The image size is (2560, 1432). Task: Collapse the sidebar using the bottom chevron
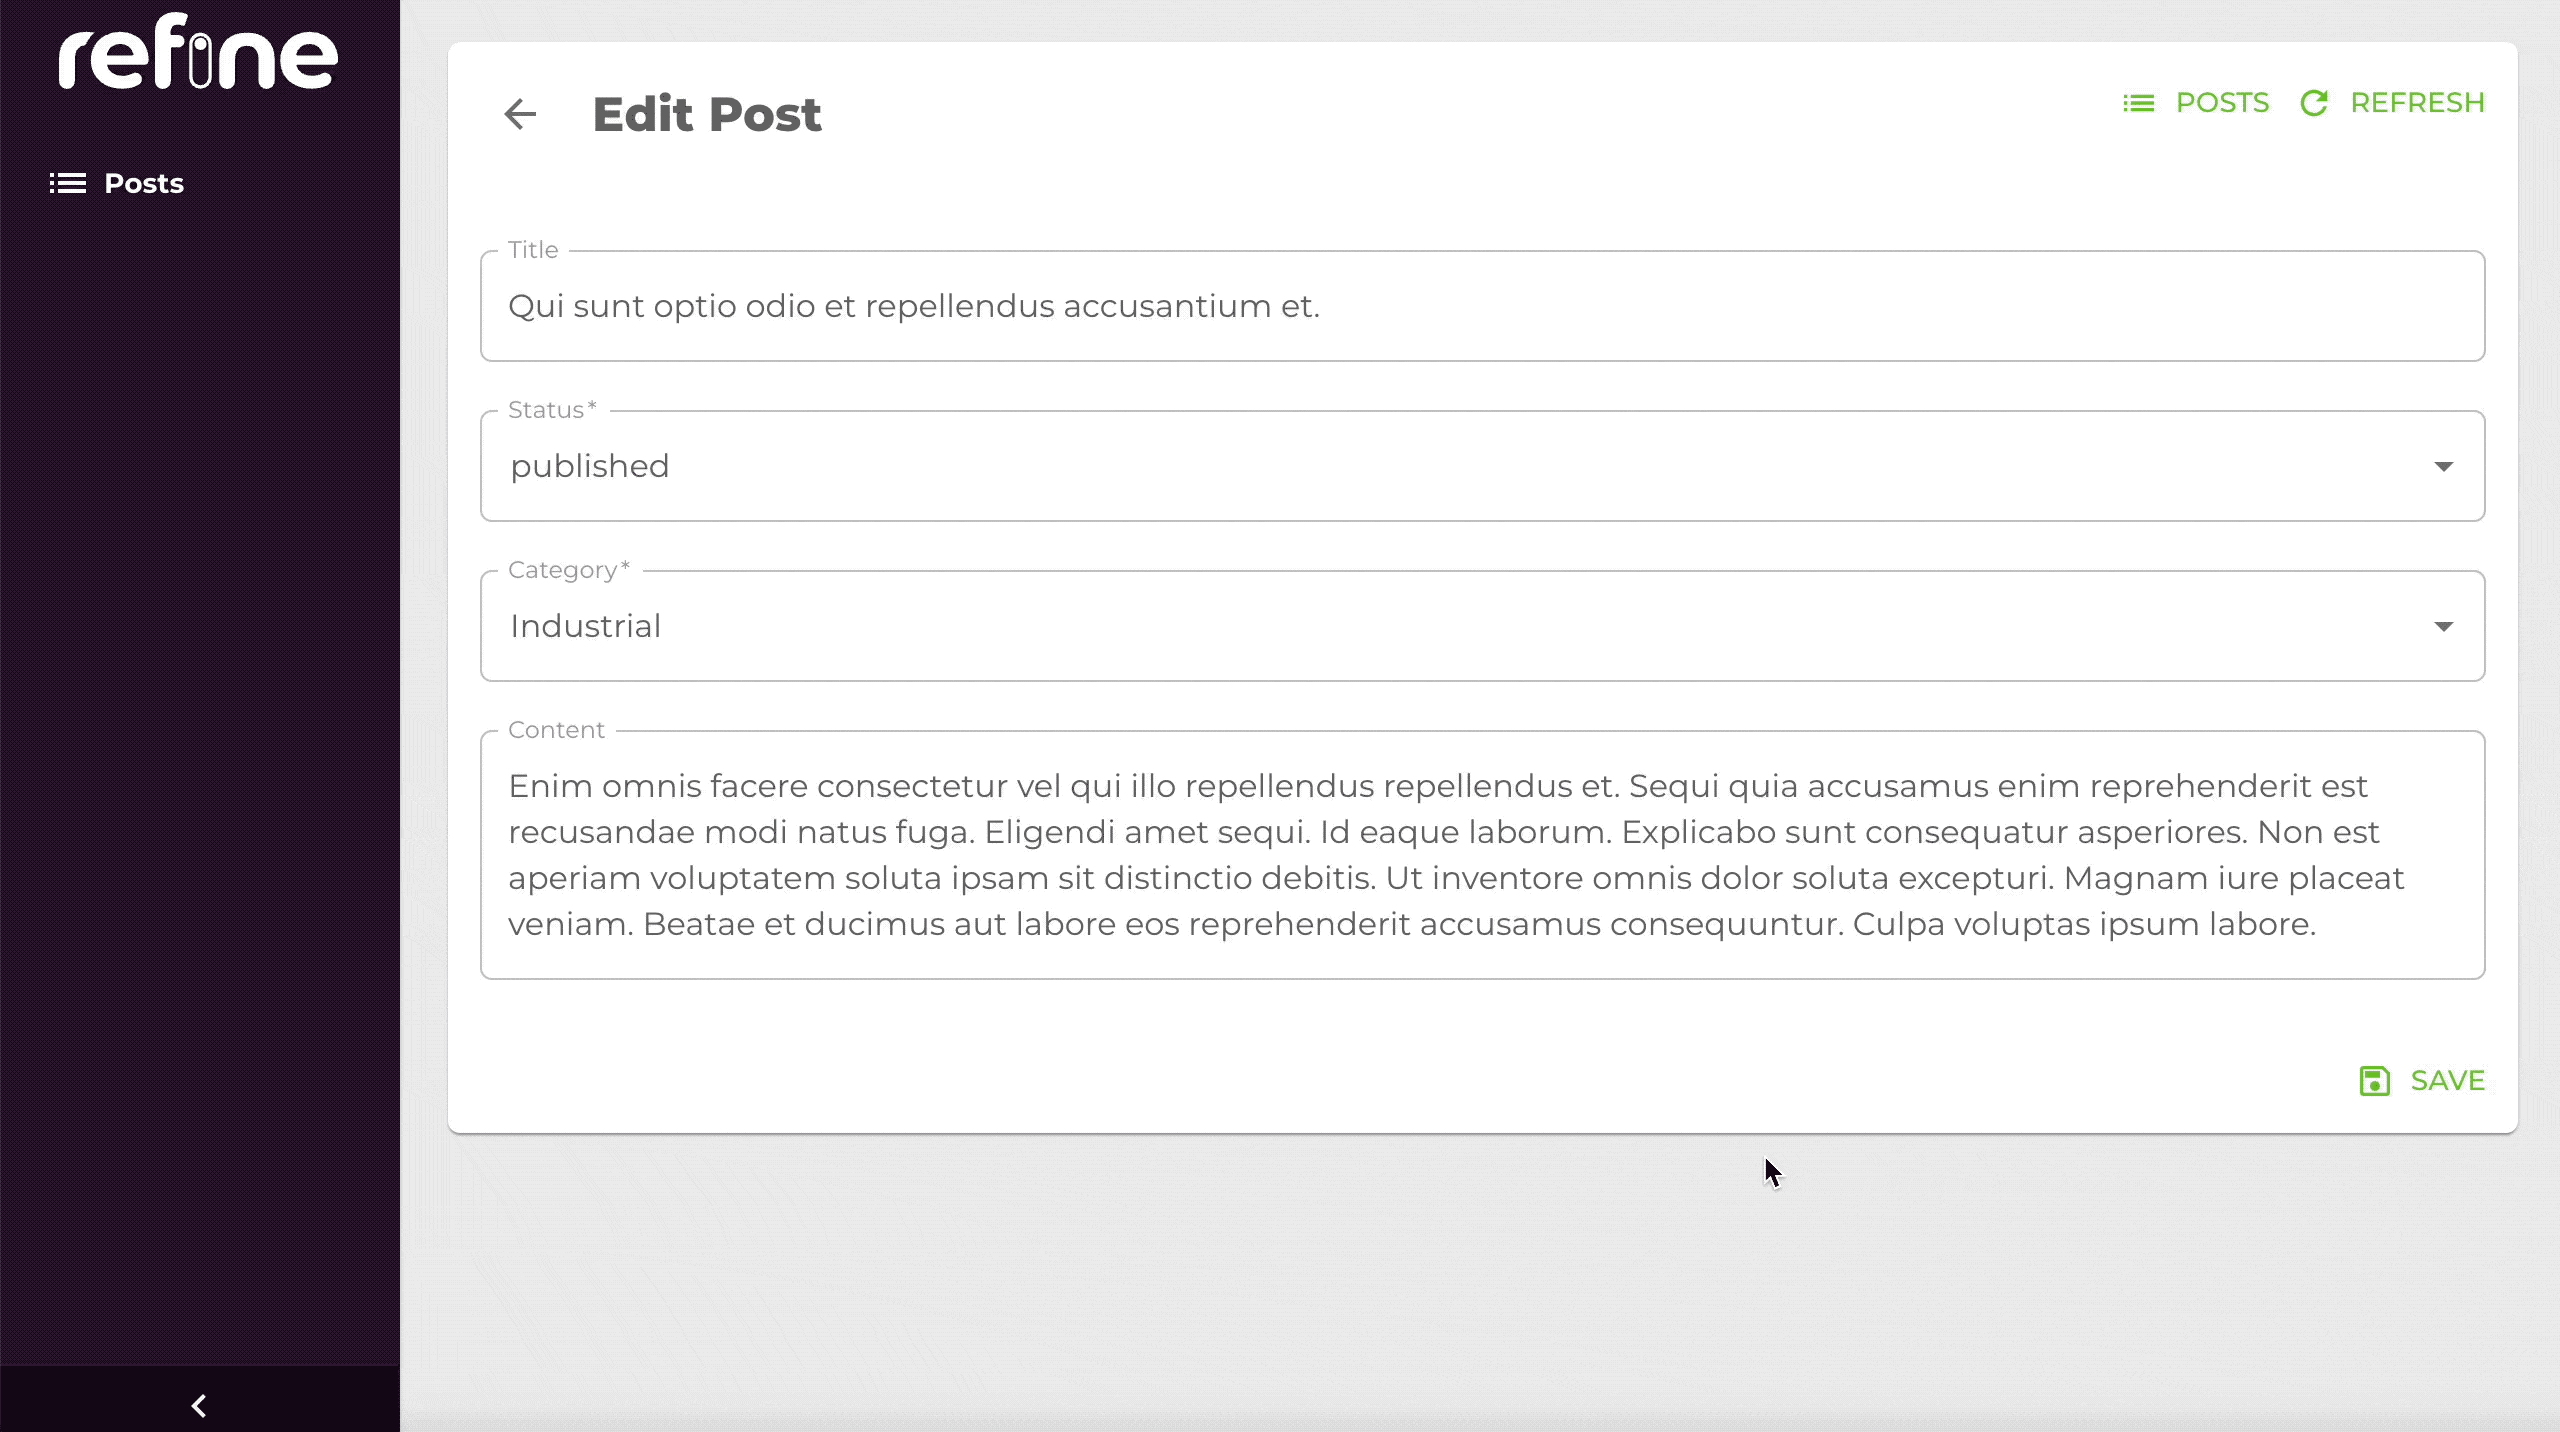pyautogui.click(x=199, y=1405)
